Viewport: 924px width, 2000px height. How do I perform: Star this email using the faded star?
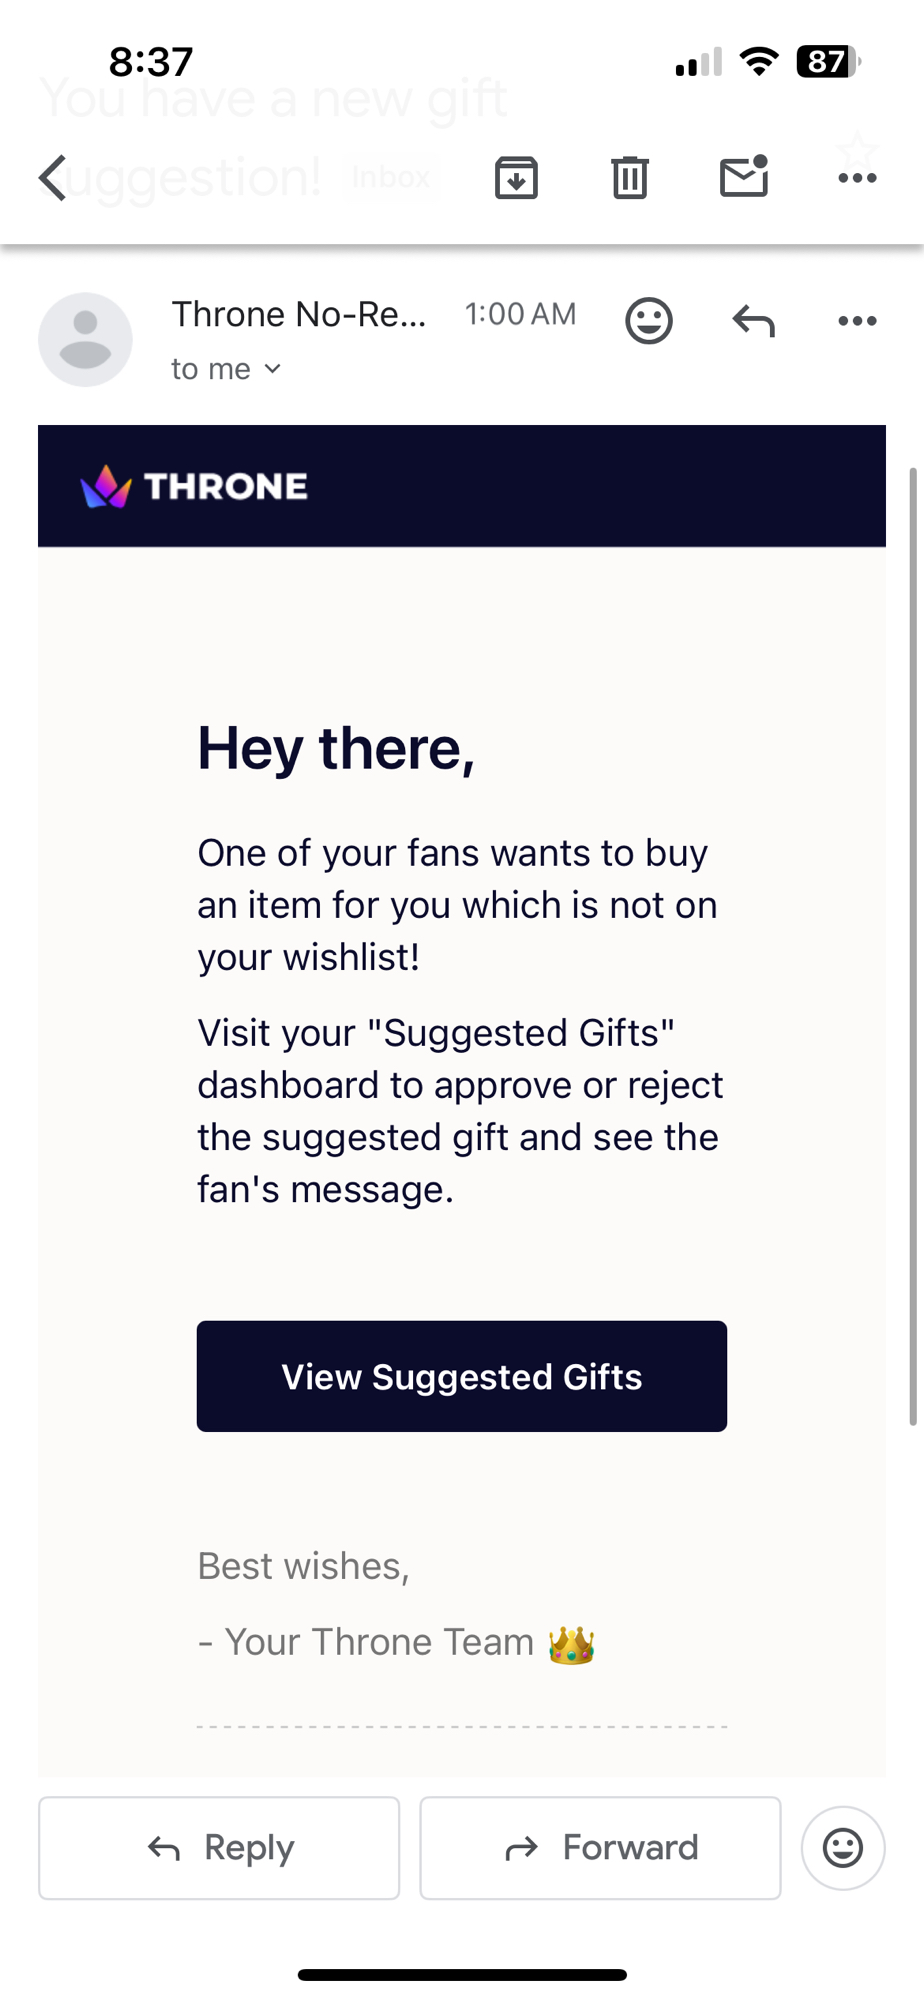[x=857, y=150]
